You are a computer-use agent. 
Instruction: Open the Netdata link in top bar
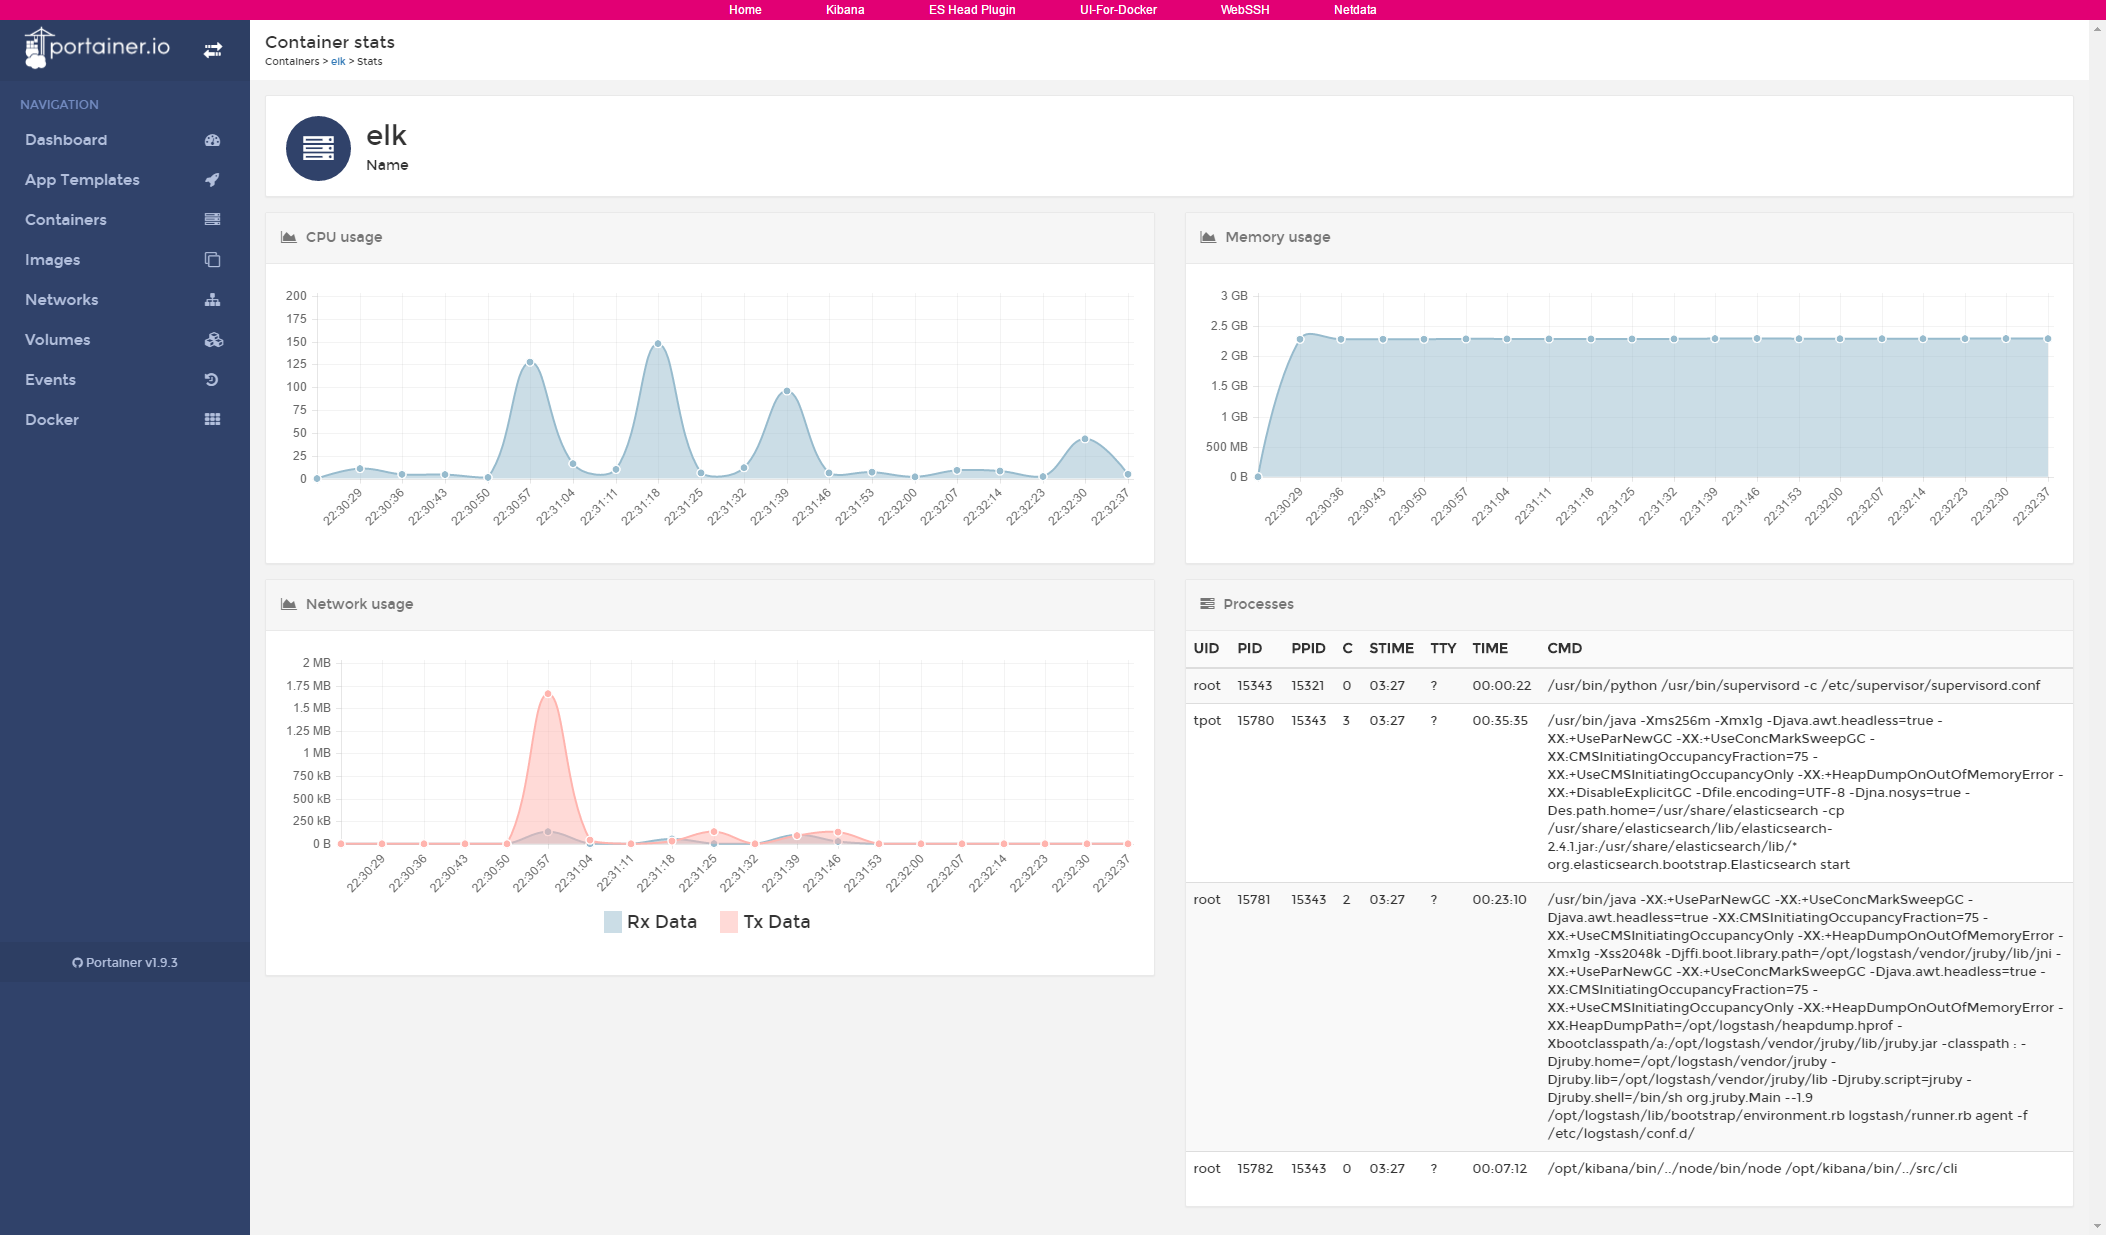pos(1355,10)
